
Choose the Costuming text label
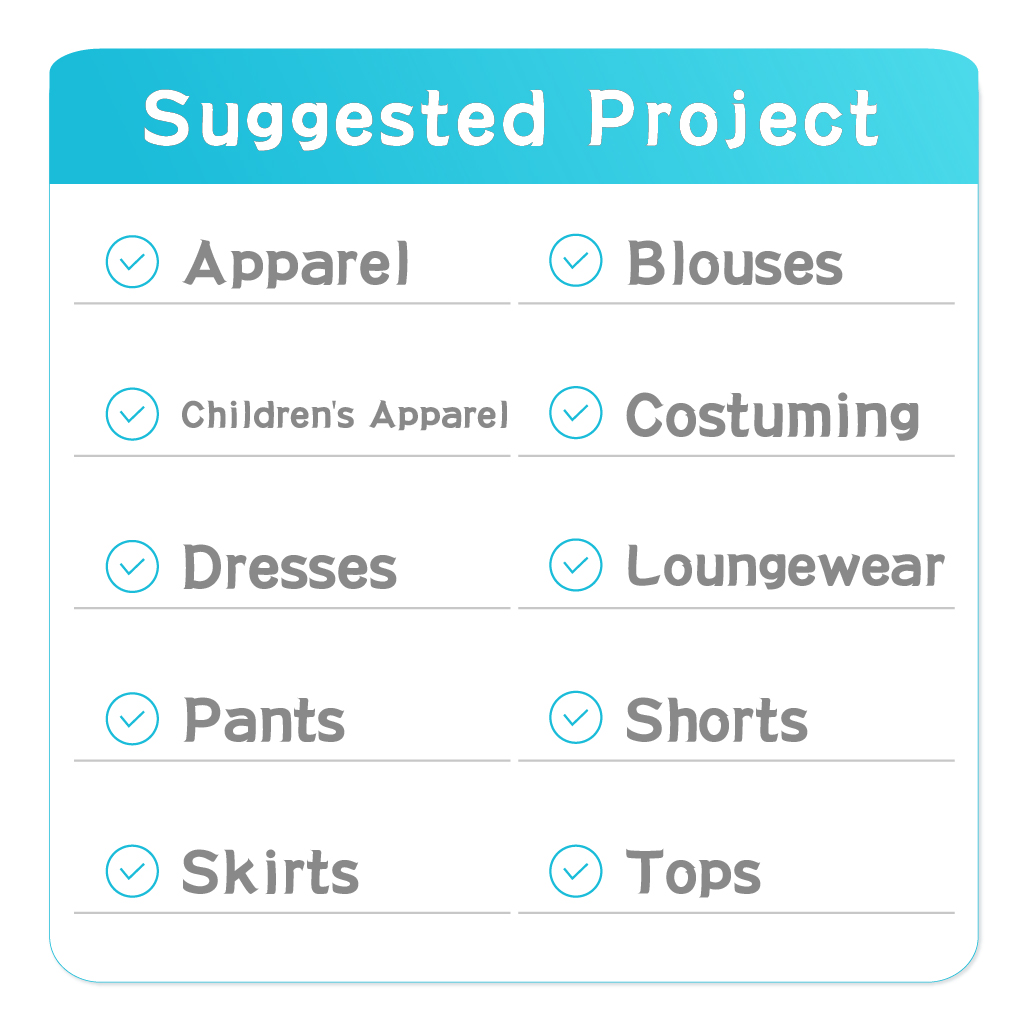click(x=773, y=416)
